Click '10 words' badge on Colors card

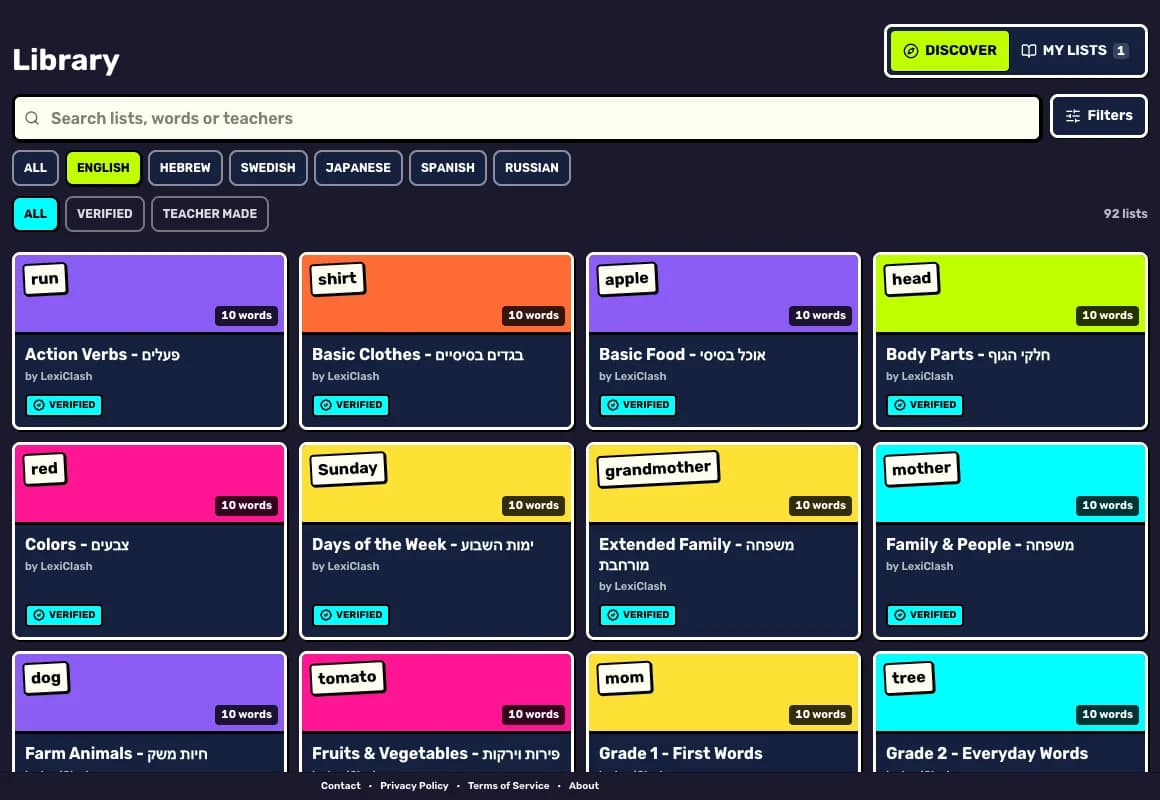coord(246,505)
